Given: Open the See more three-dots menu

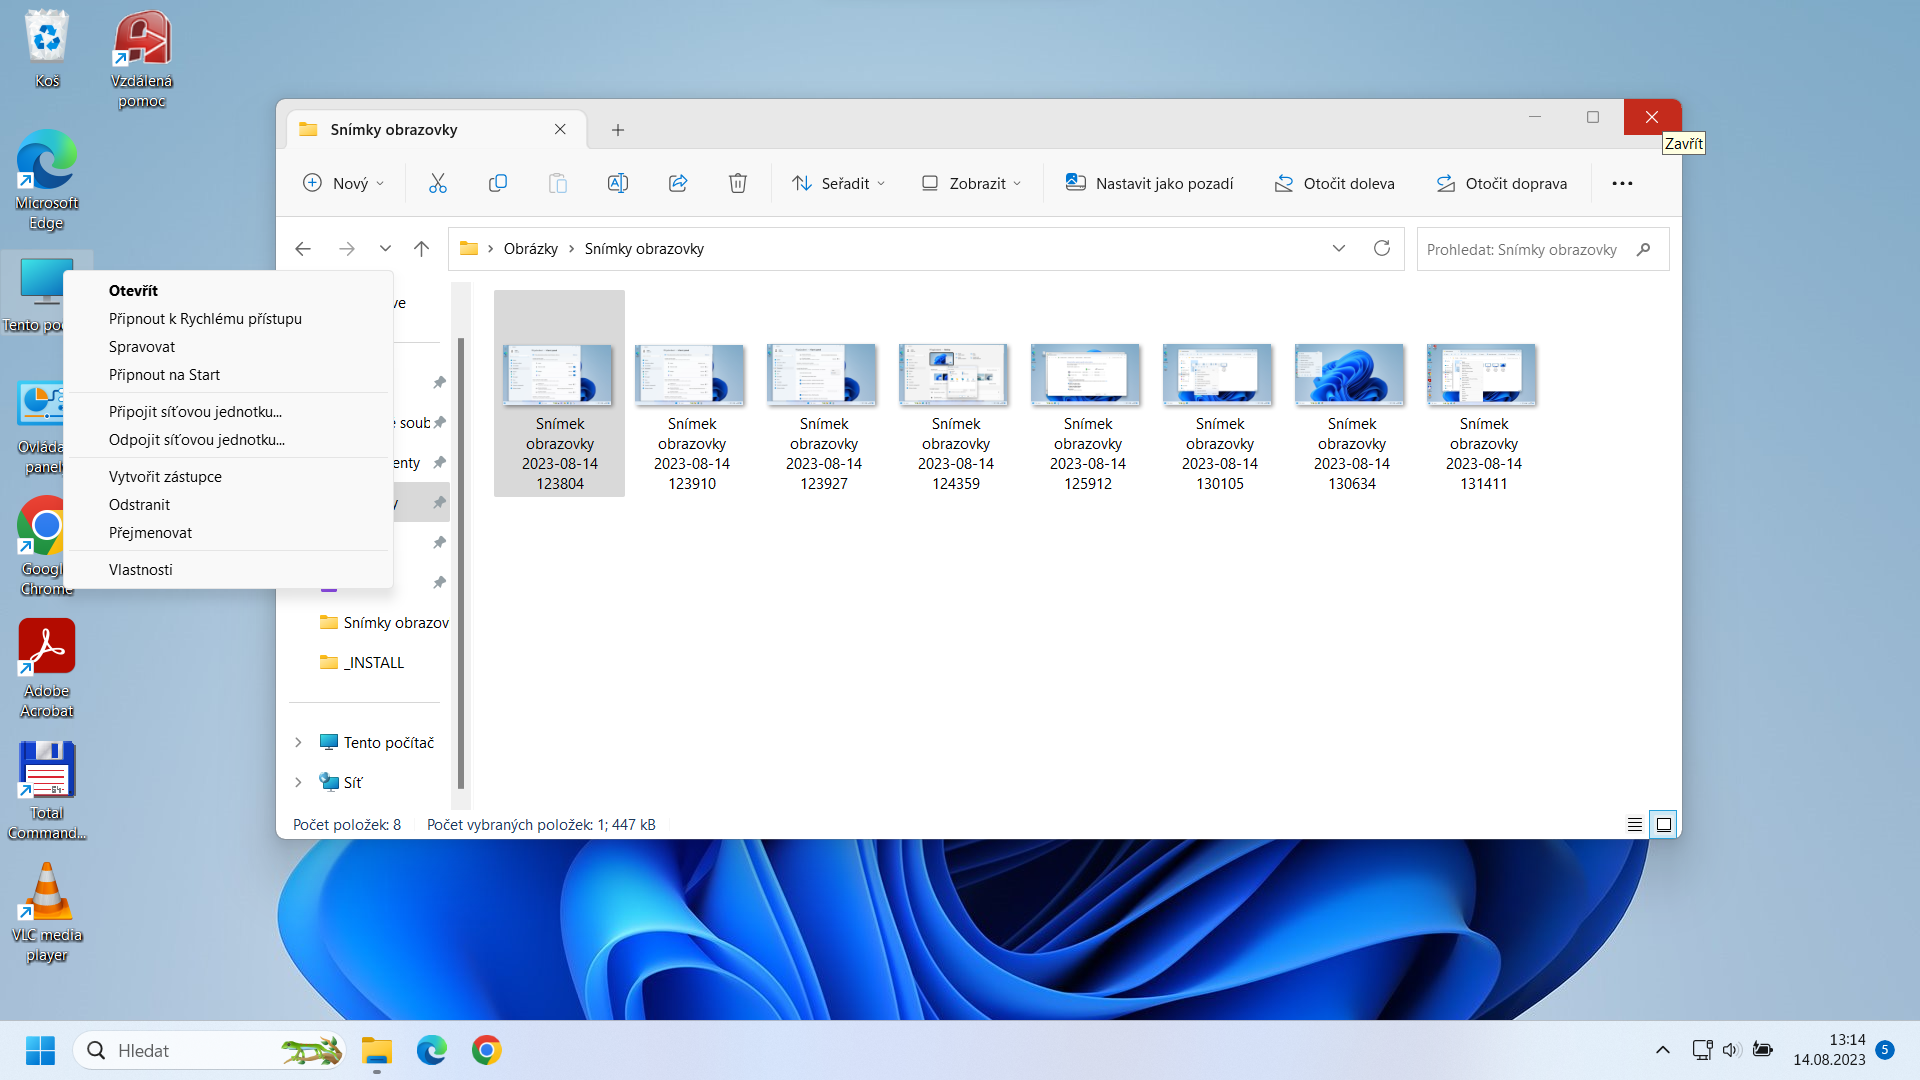Looking at the screenshot, I should (1622, 183).
